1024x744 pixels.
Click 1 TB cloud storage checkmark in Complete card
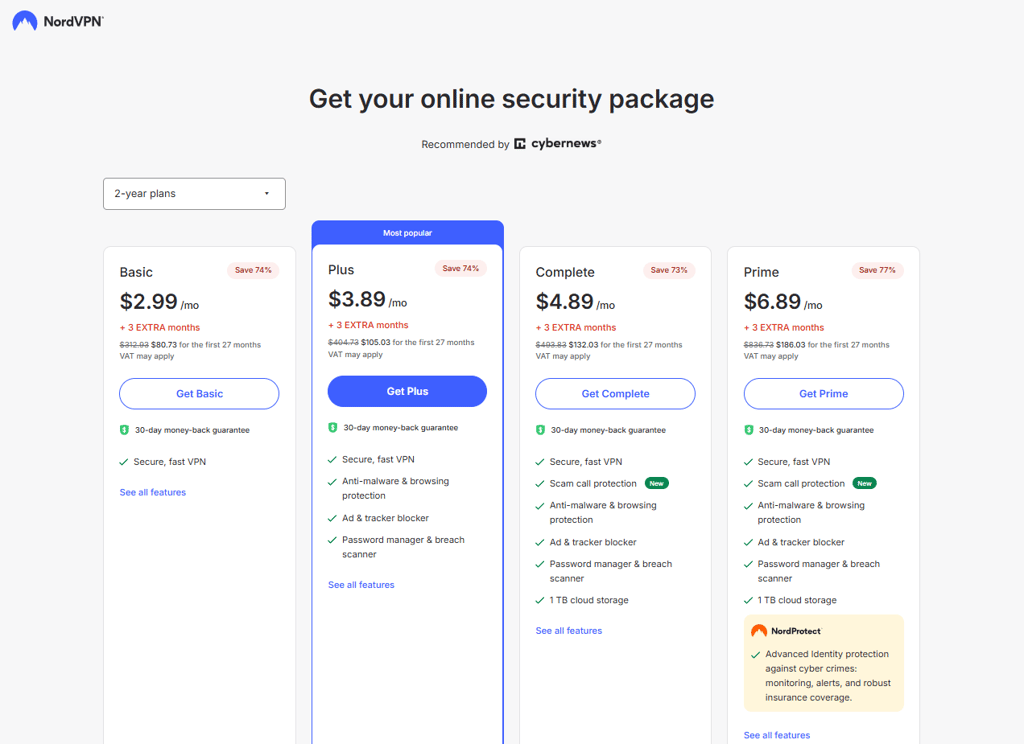539,600
